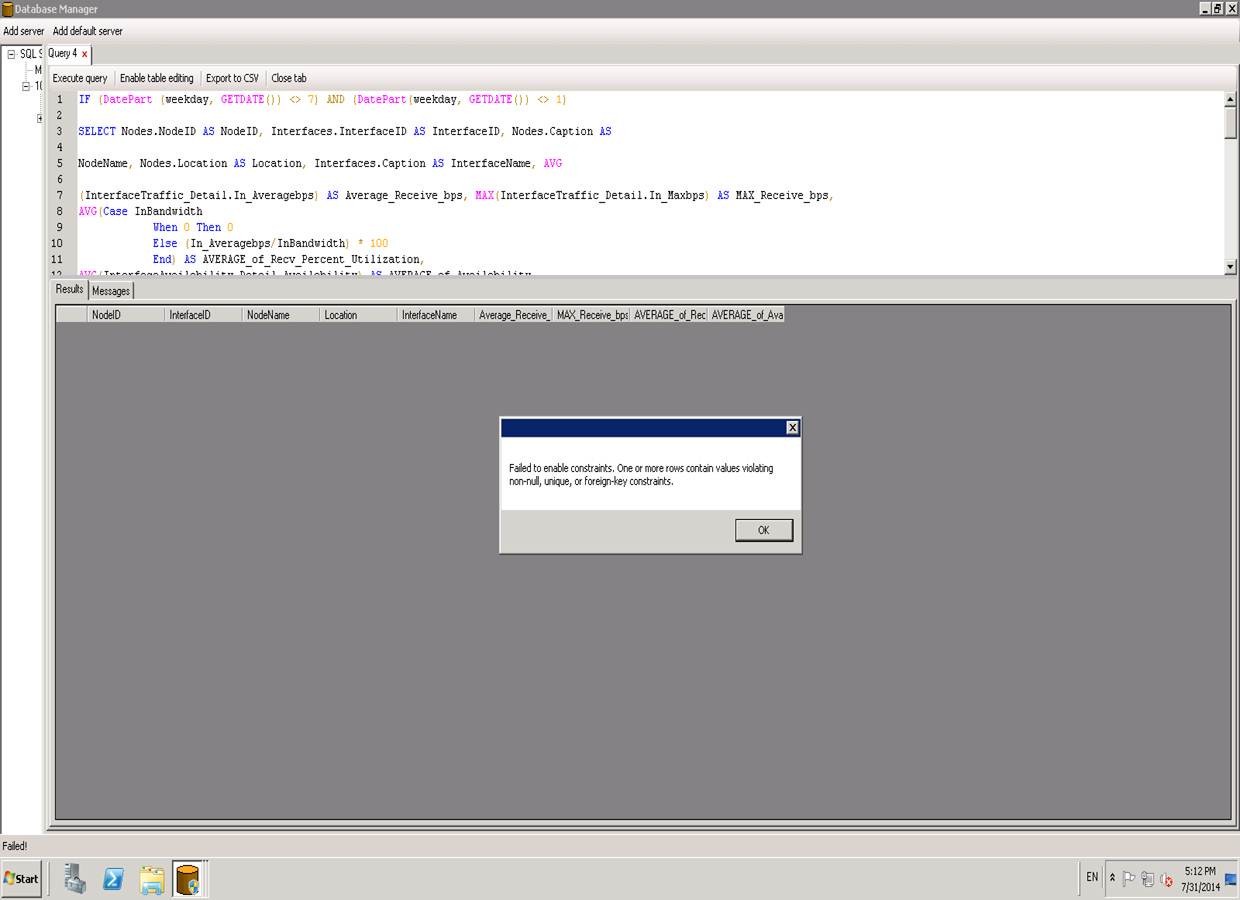1240x900 pixels.
Task: Open Server Manager from the taskbar
Action: point(75,879)
